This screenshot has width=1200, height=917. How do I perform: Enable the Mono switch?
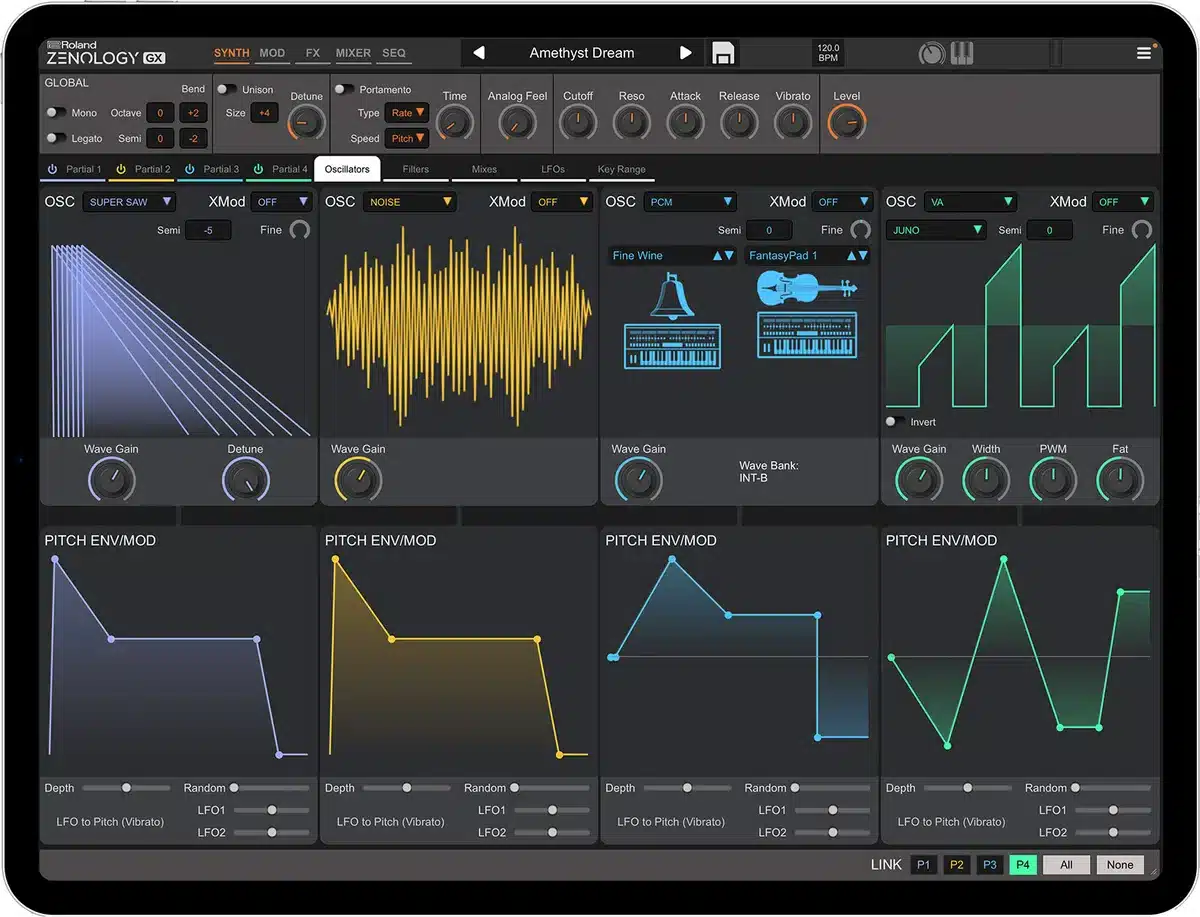click(x=56, y=113)
